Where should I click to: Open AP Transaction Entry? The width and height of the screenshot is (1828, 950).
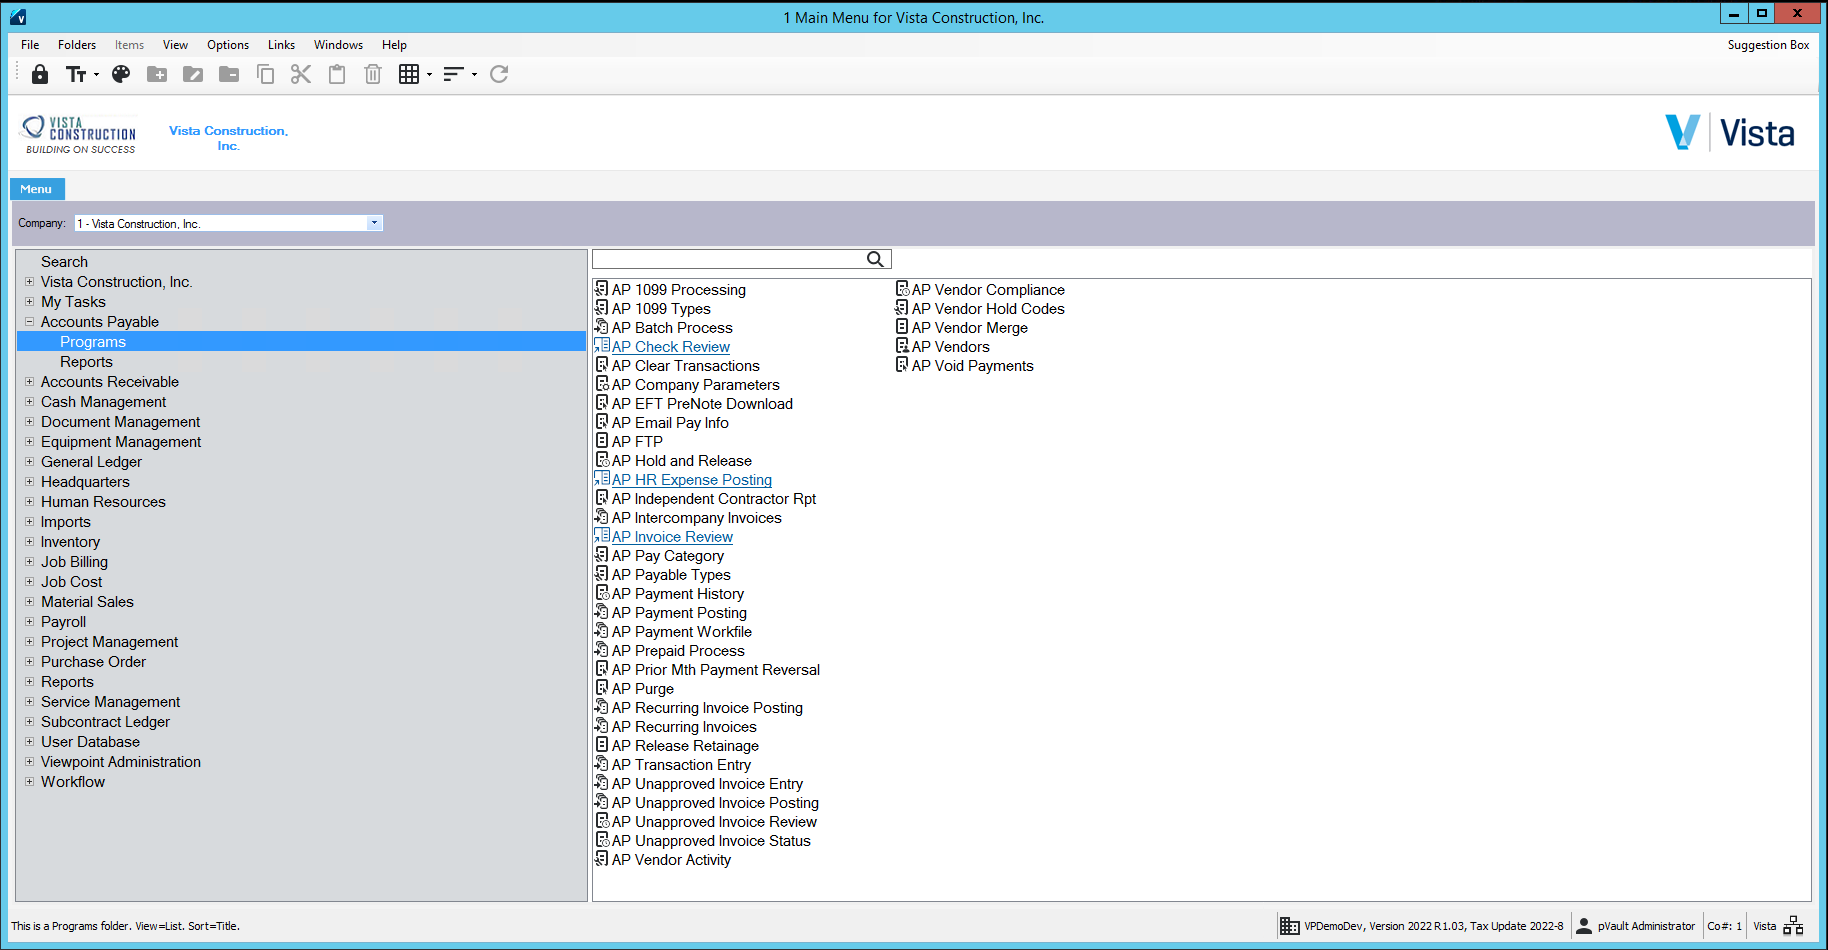click(x=681, y=765)
